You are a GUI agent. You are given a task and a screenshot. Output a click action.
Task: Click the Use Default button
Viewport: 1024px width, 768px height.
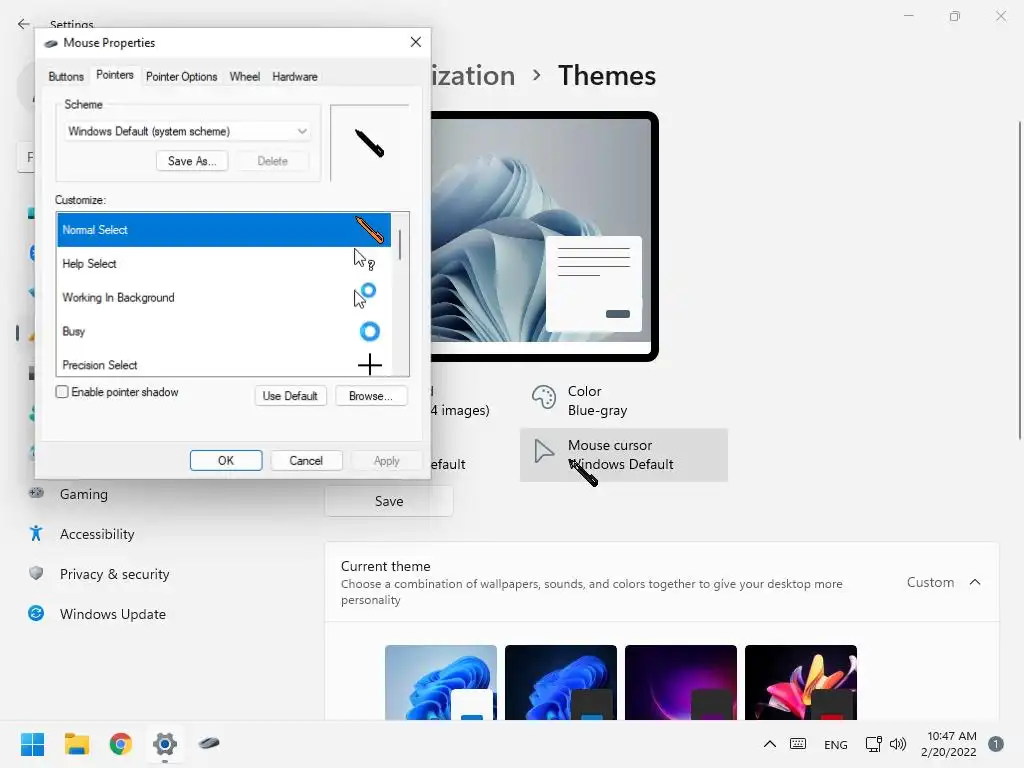coord(290,396)
